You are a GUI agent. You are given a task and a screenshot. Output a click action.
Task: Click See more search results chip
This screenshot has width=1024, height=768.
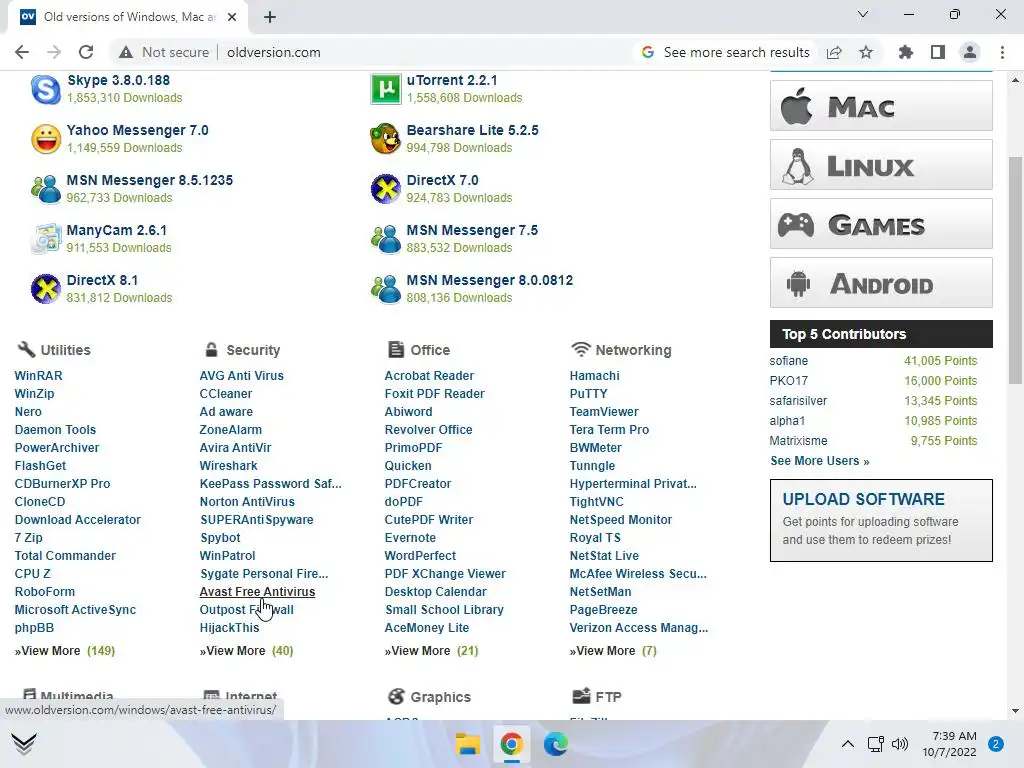[725, 52]
